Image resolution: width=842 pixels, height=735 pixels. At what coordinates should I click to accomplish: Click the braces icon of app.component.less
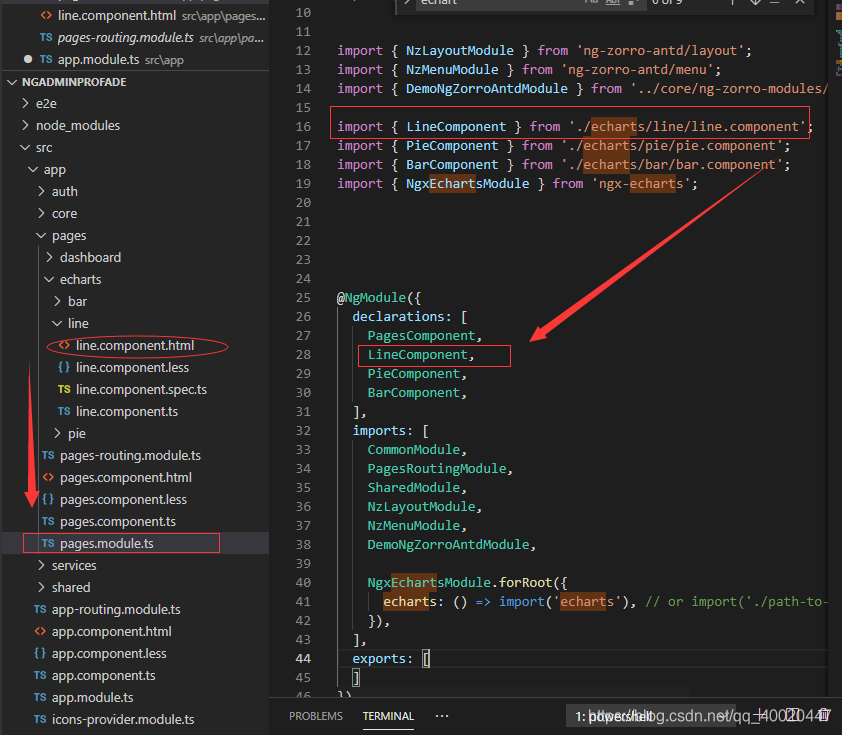40,653
